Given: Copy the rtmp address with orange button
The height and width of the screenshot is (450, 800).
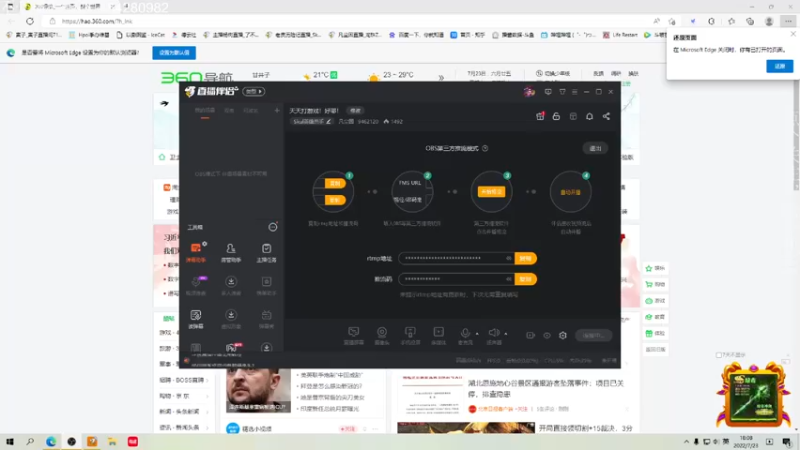Looking at the screenshot, I should coord(526,258).
